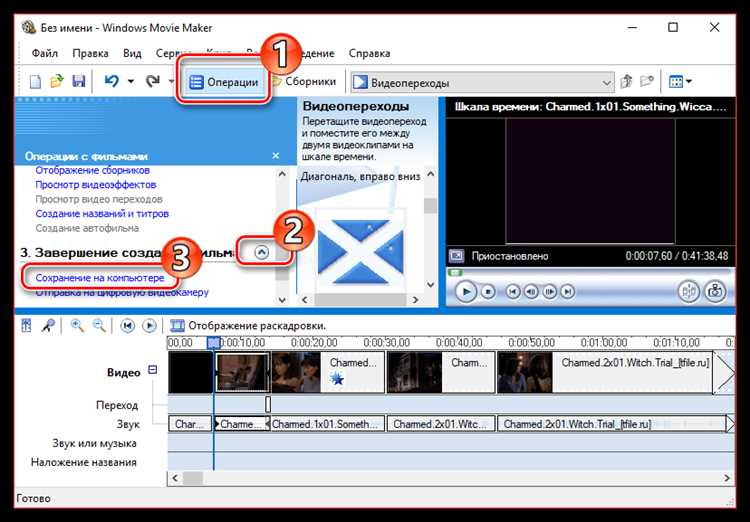
Task: Select the black first video clip on timeline
Action: tap(190, 373)
